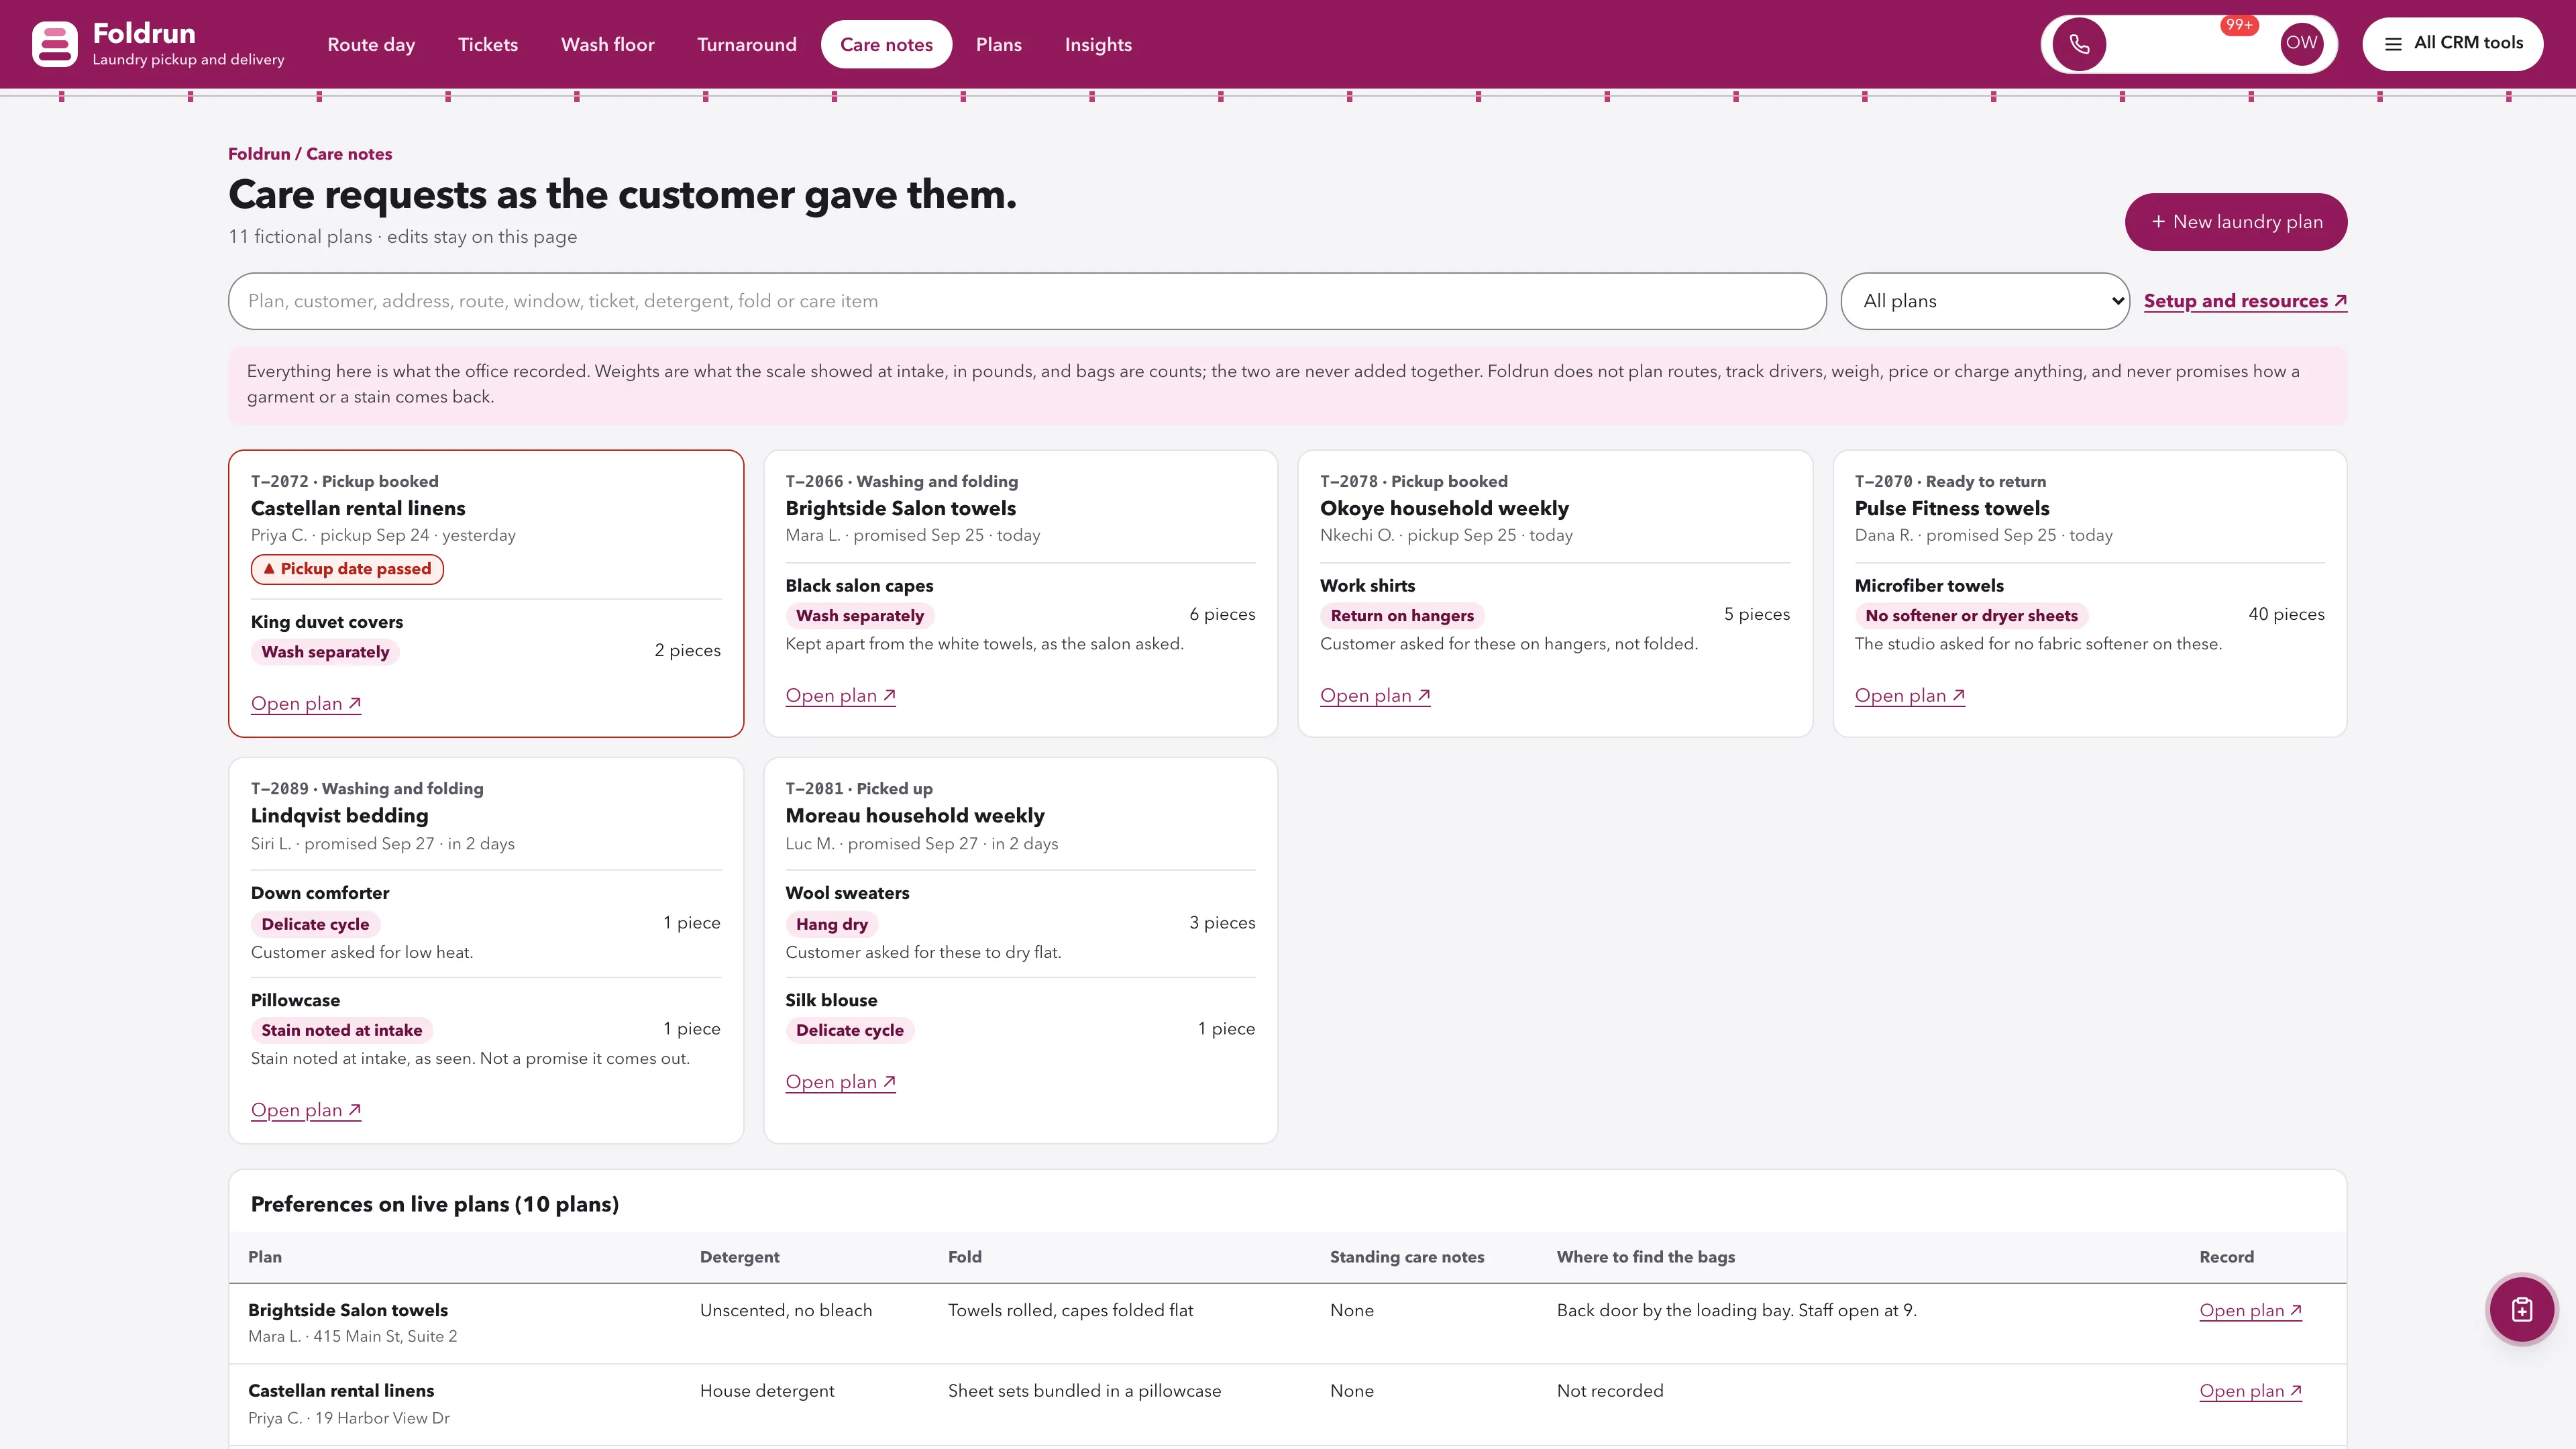2576x1449 pixels.
Task: Open the Wash floor tab
Action: click(608, 44)
